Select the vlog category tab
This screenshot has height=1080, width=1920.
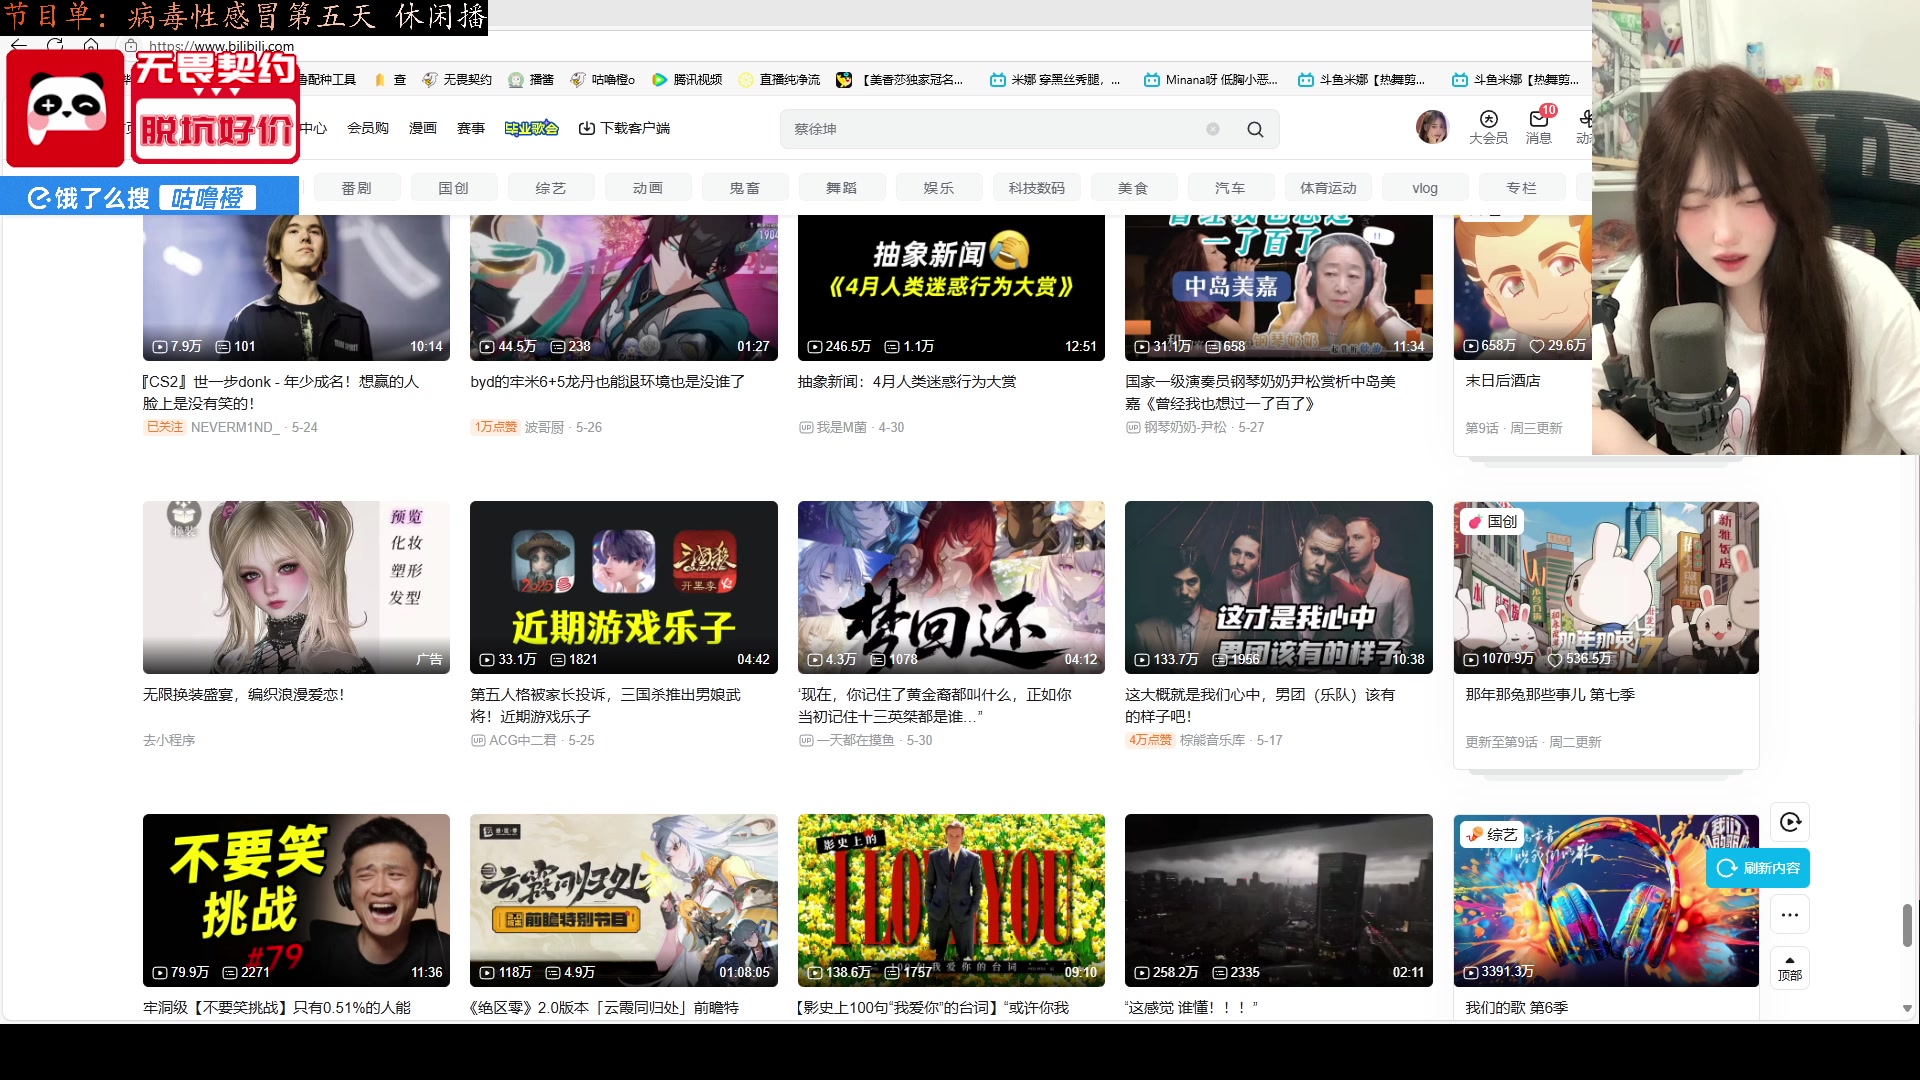point(1425,187)
